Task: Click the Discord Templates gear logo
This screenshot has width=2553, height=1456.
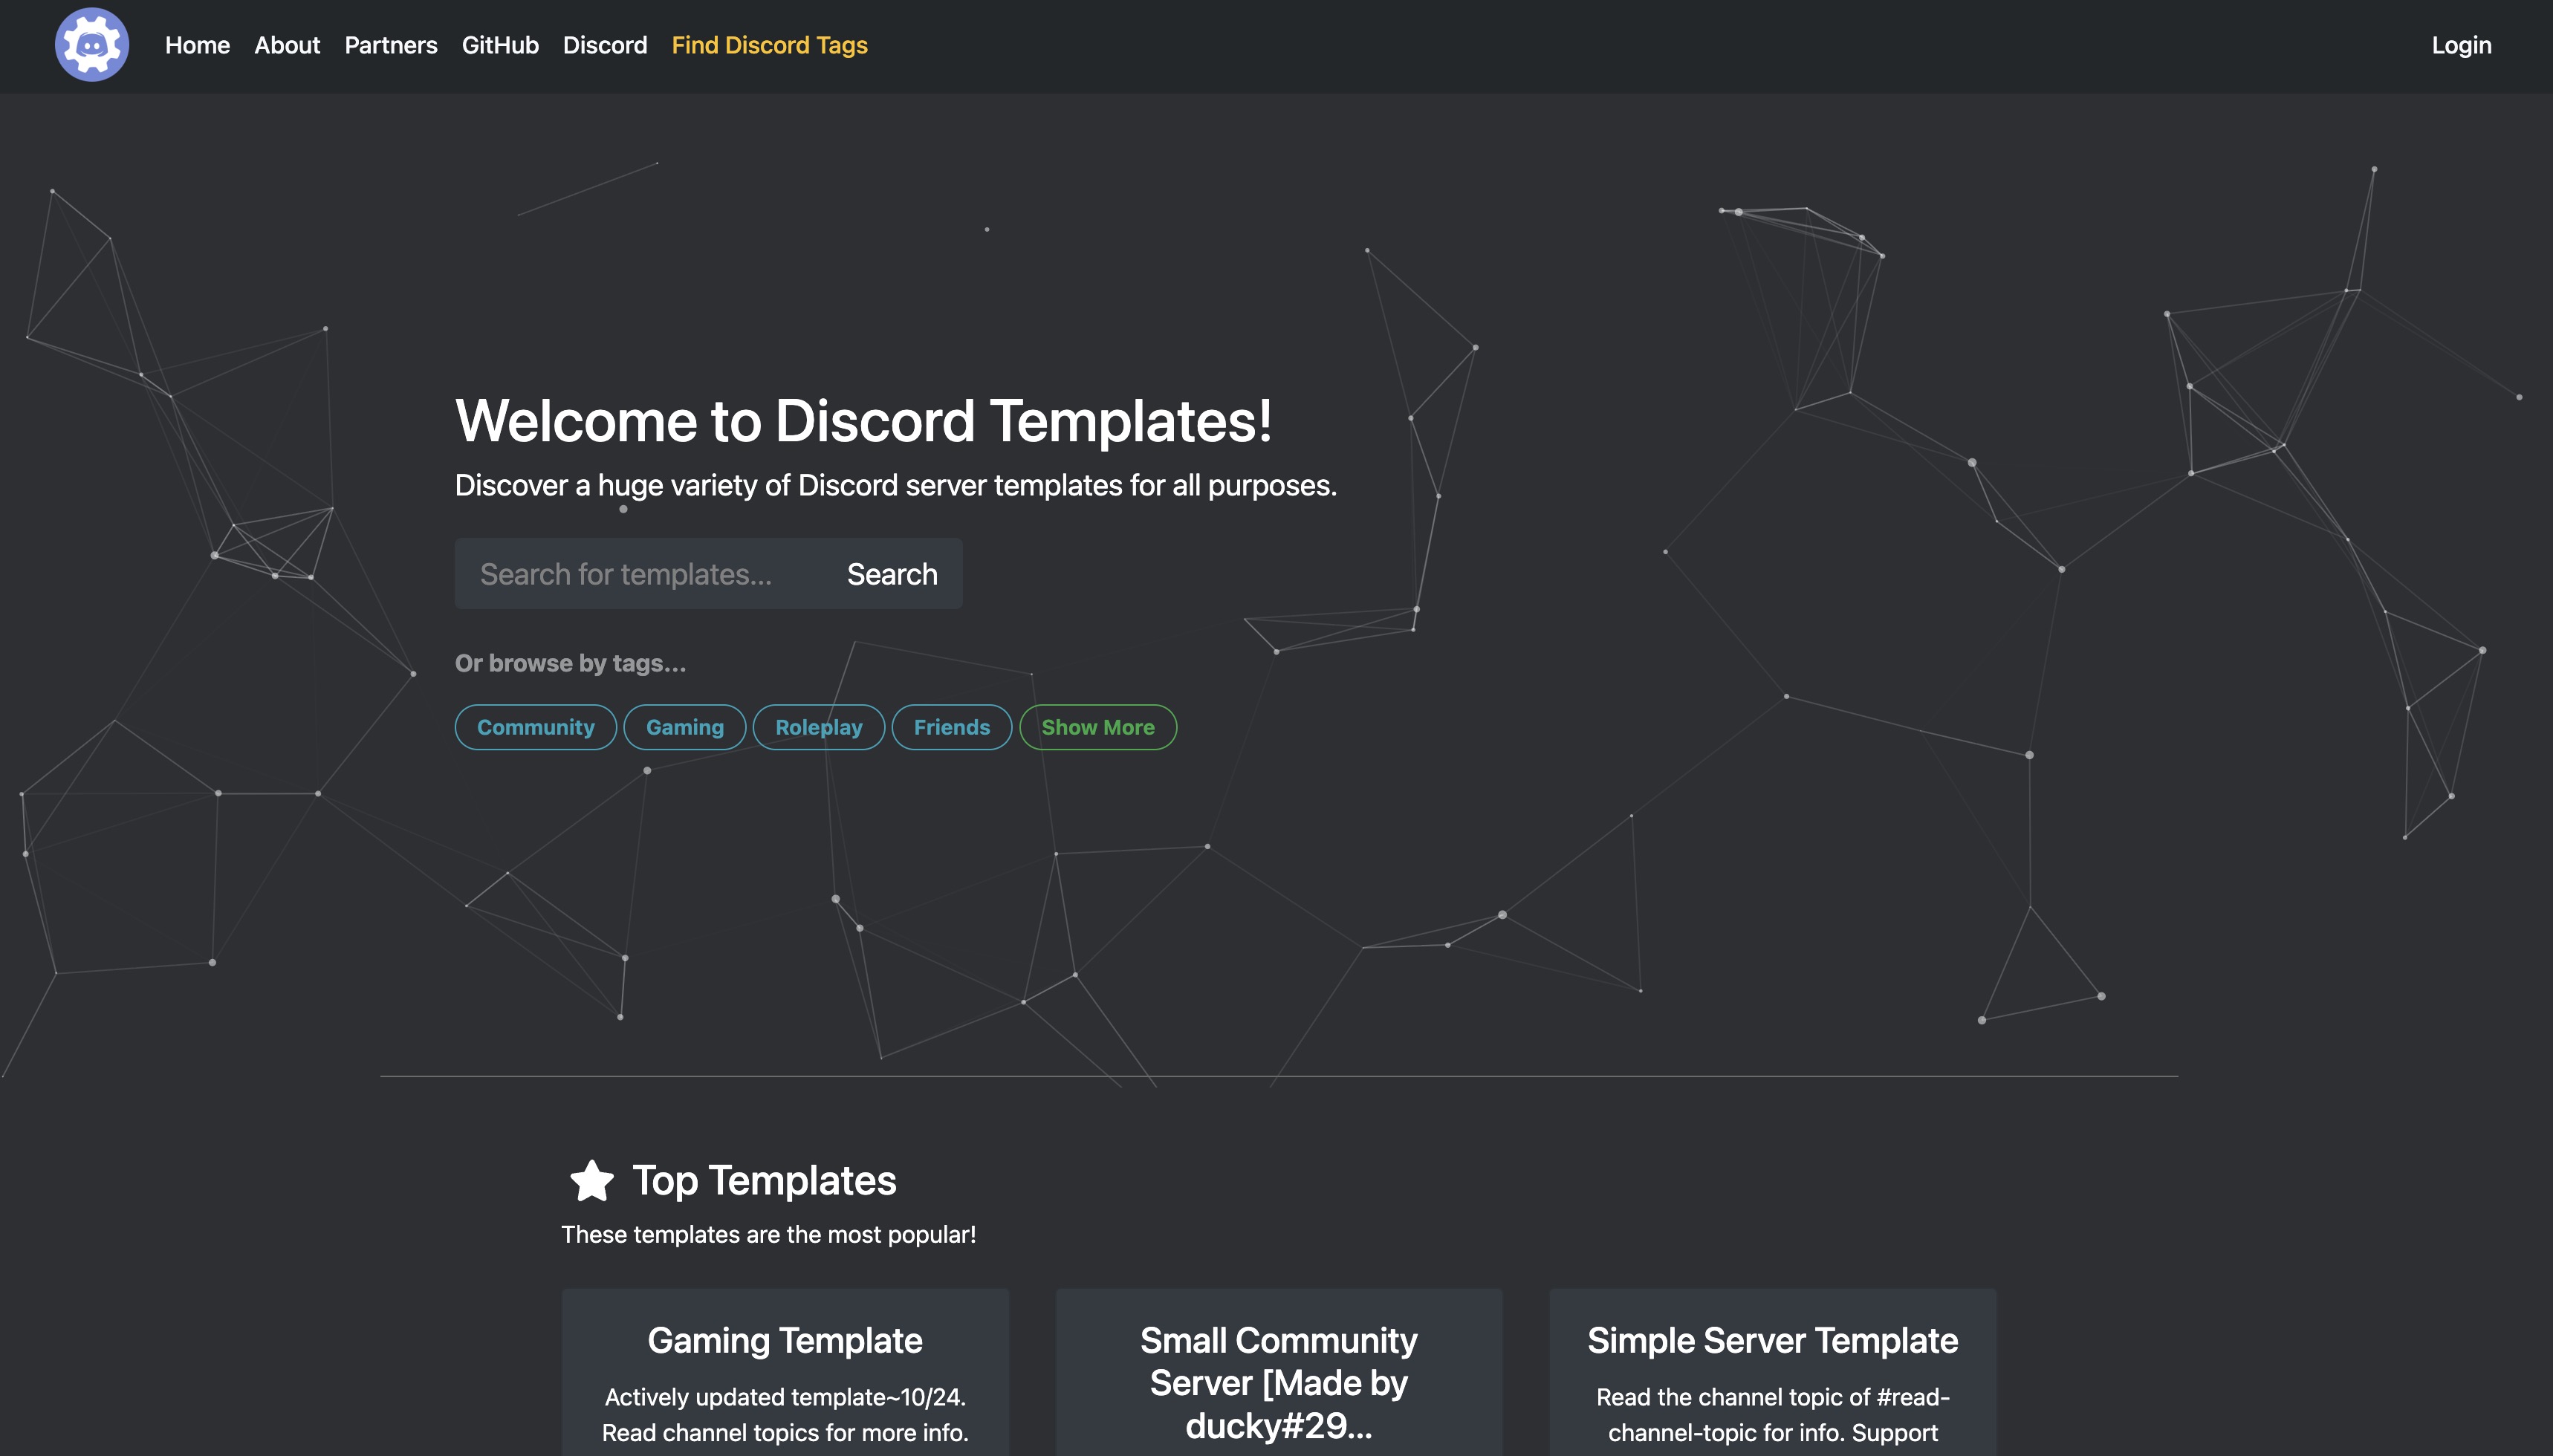Action: [92, 45]
